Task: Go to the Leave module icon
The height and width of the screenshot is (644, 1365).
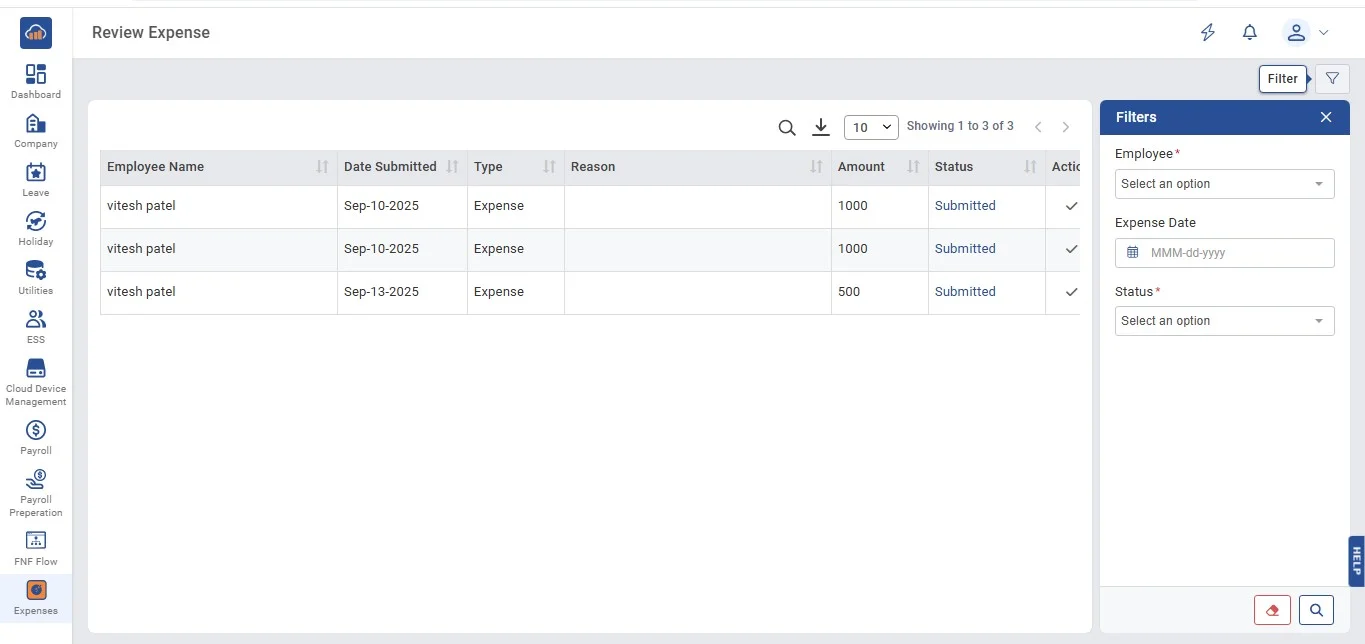Action: pos(36,178)
